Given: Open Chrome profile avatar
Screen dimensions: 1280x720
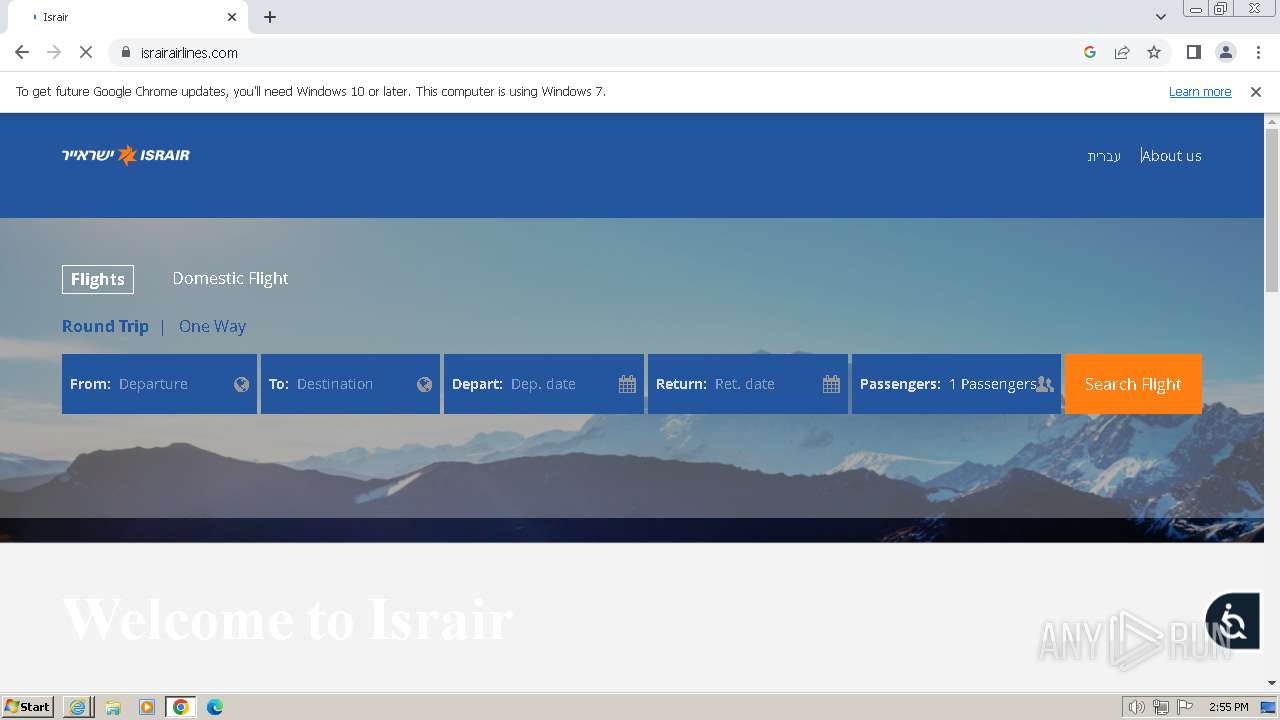Looking at the screenshot, I should tap(1226, 52).
